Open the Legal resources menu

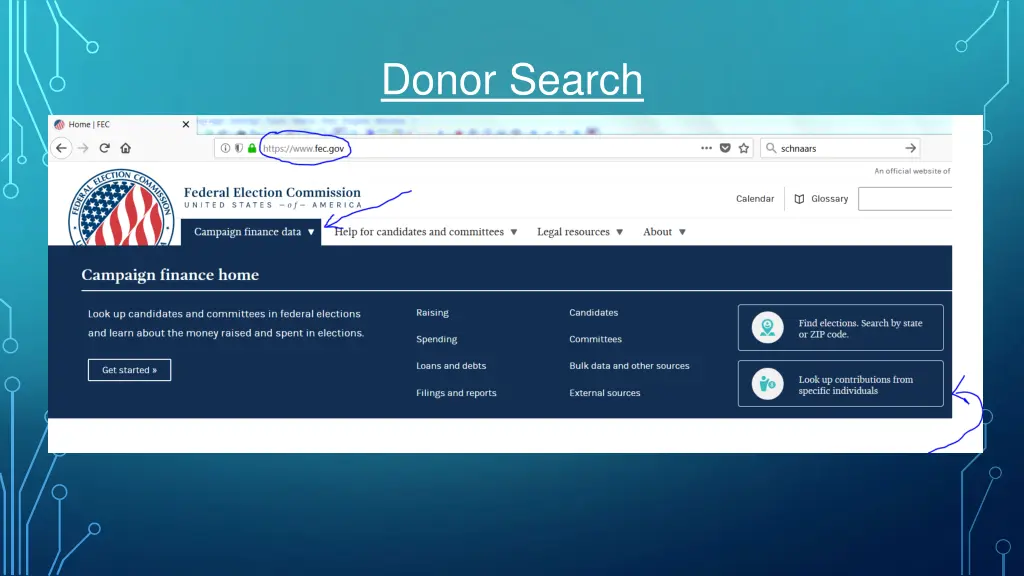[580, 232]
